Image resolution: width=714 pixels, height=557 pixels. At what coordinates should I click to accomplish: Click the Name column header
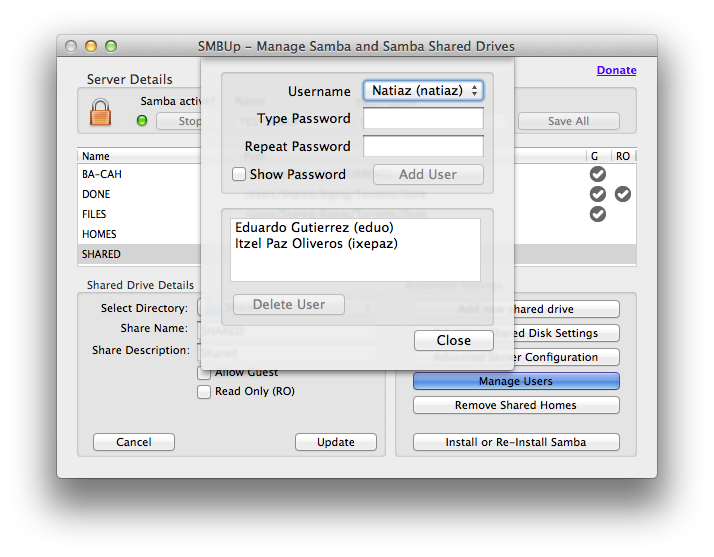click(x=139, y=156)
